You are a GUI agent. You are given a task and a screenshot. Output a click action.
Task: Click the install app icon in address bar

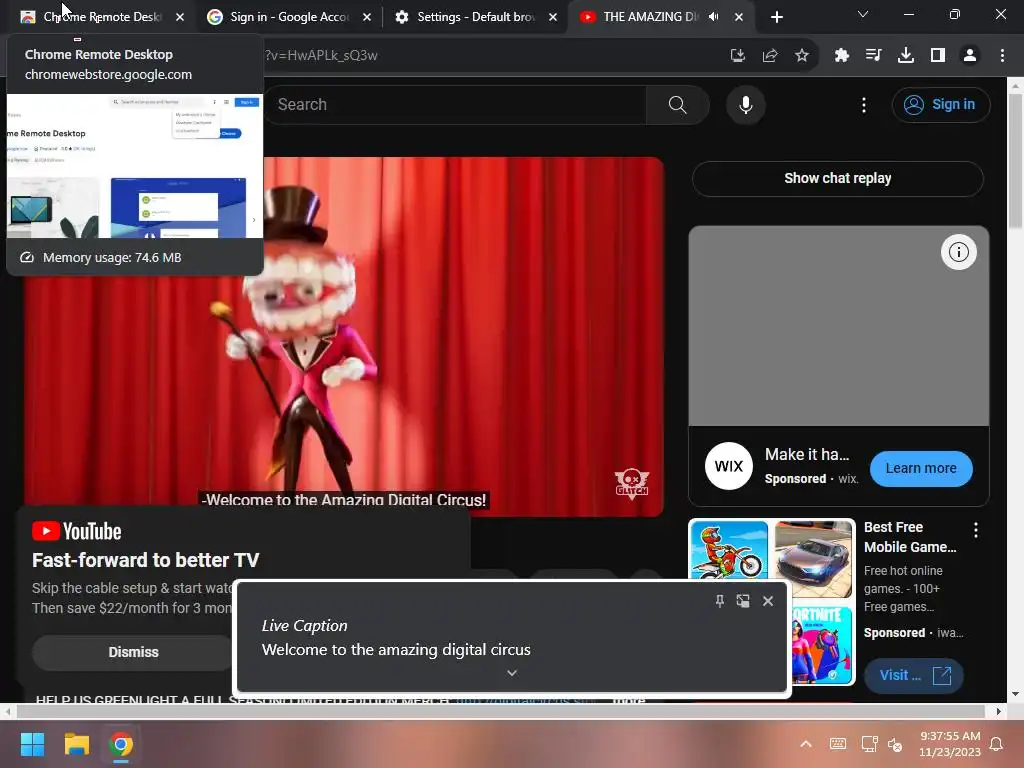pos(737,56)
